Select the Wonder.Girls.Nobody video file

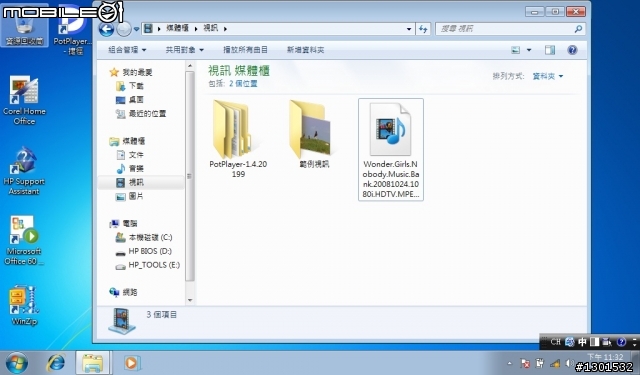391,149
